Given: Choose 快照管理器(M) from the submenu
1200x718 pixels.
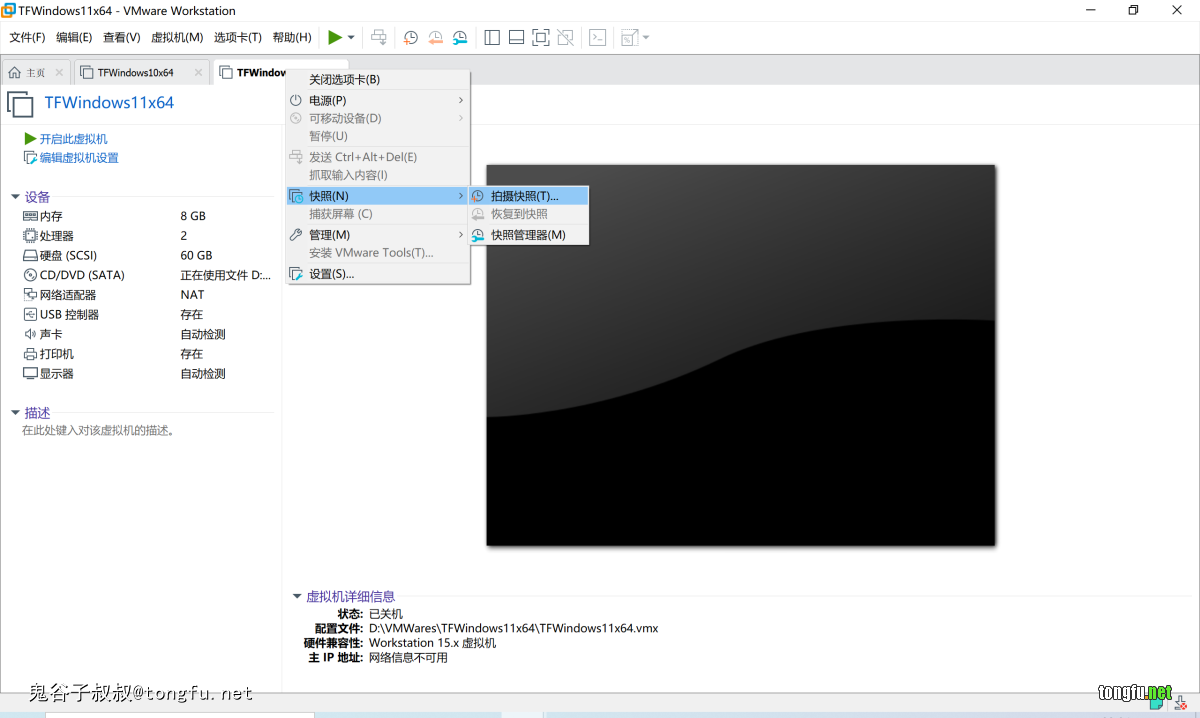Looking at the screenshot, I should coord(527,235).
